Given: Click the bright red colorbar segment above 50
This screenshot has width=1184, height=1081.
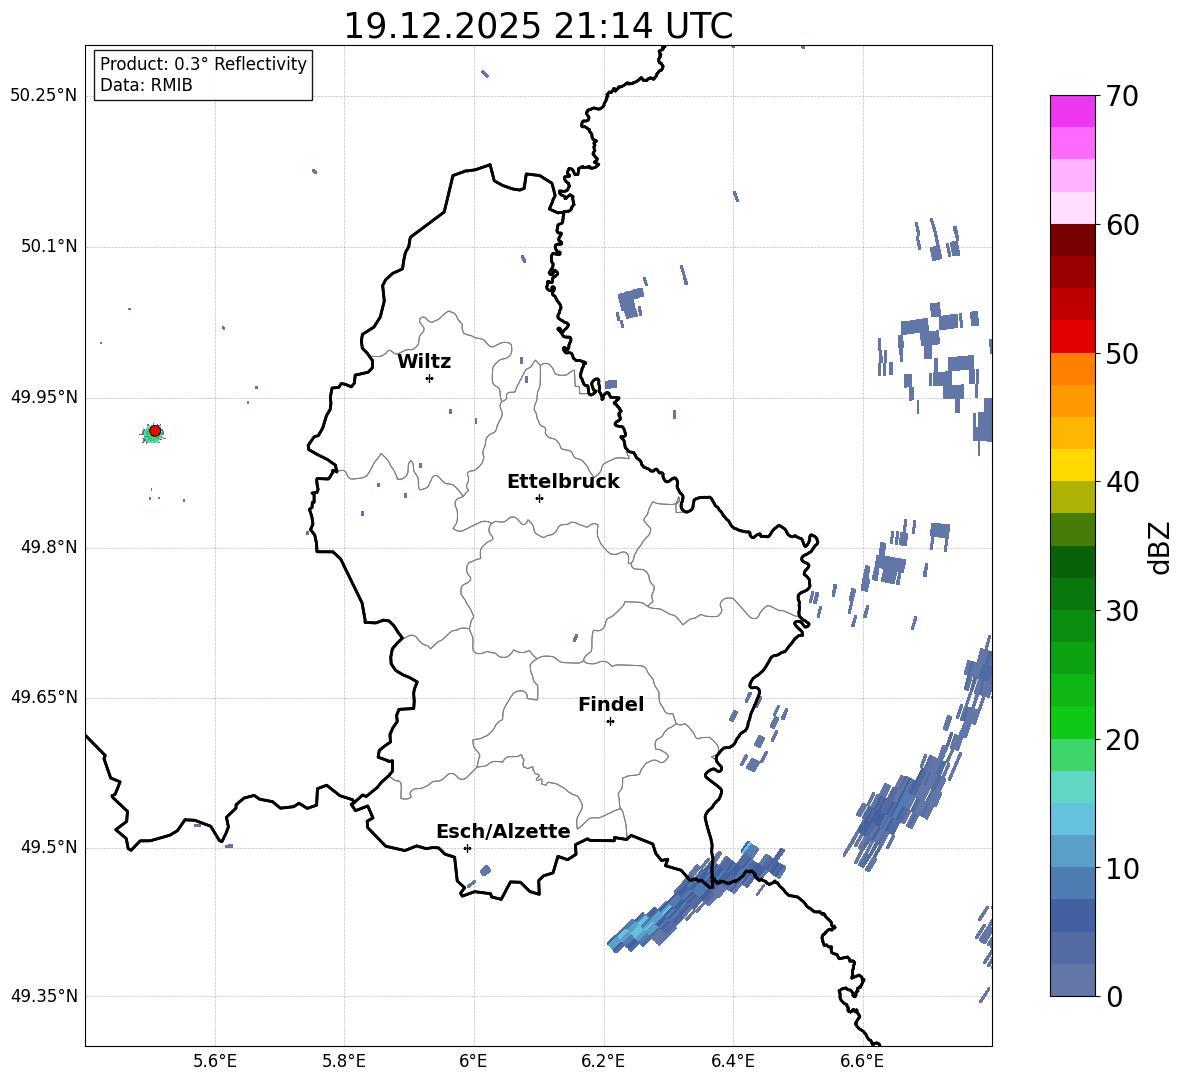Looking at the screenshot, I should (x=1072, y=336).
